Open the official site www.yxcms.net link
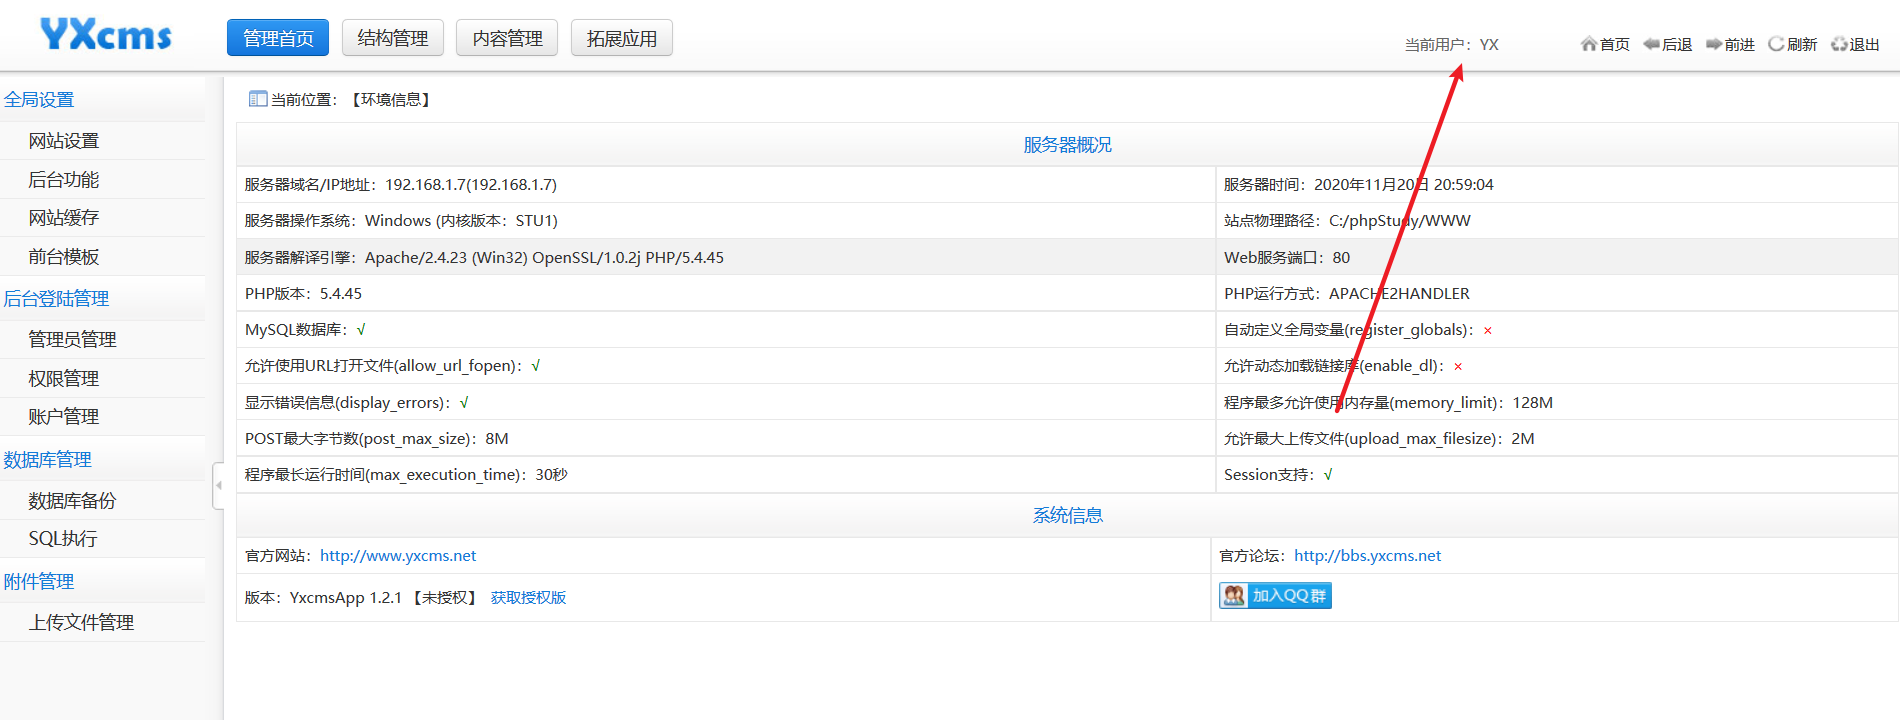Viewport: 1900px width, 720px height. pyautogui.click(x=398, y=556)
